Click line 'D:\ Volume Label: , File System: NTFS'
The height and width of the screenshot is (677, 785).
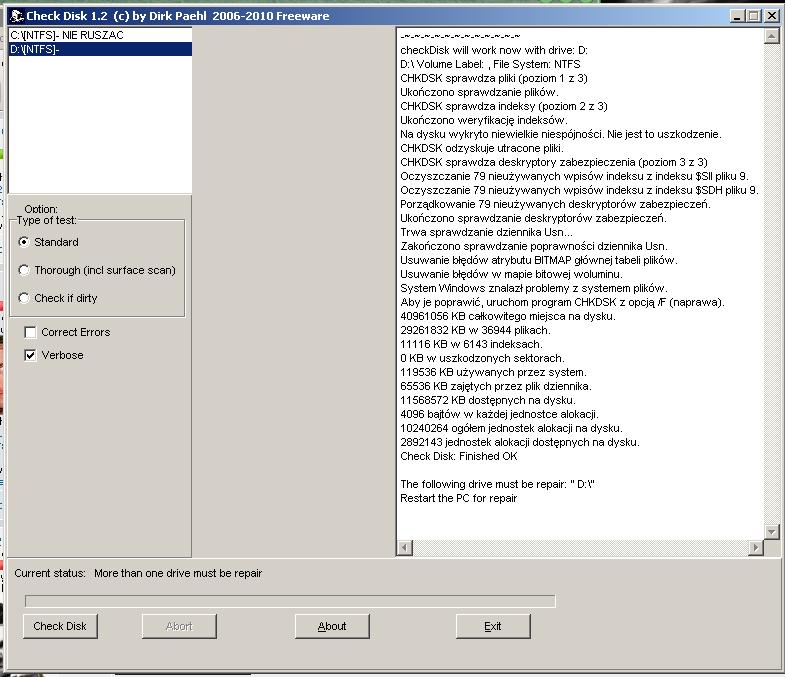(x=490, y=65)
